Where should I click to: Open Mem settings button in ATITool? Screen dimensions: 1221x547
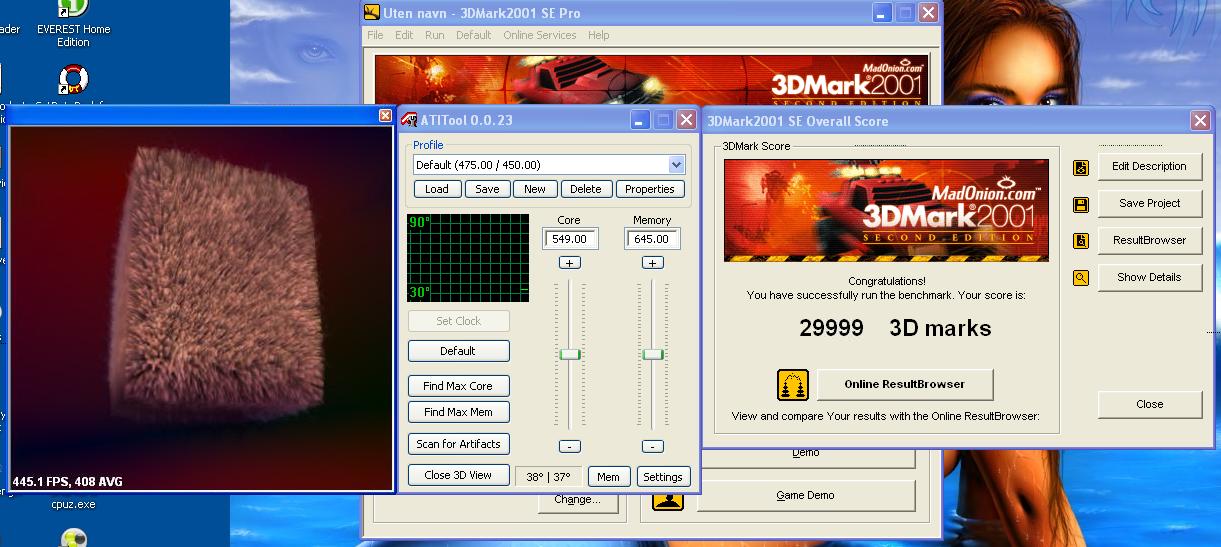609,477
